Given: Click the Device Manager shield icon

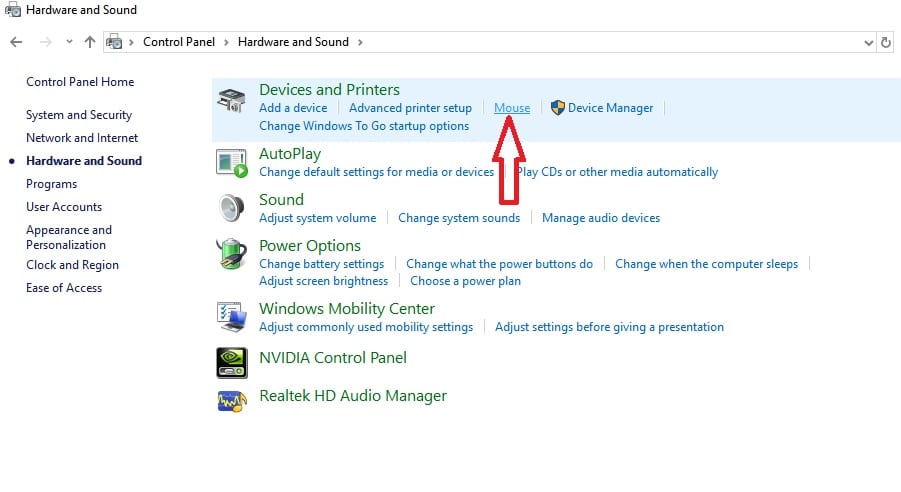Looking at the screenshot, I should 558,108.
